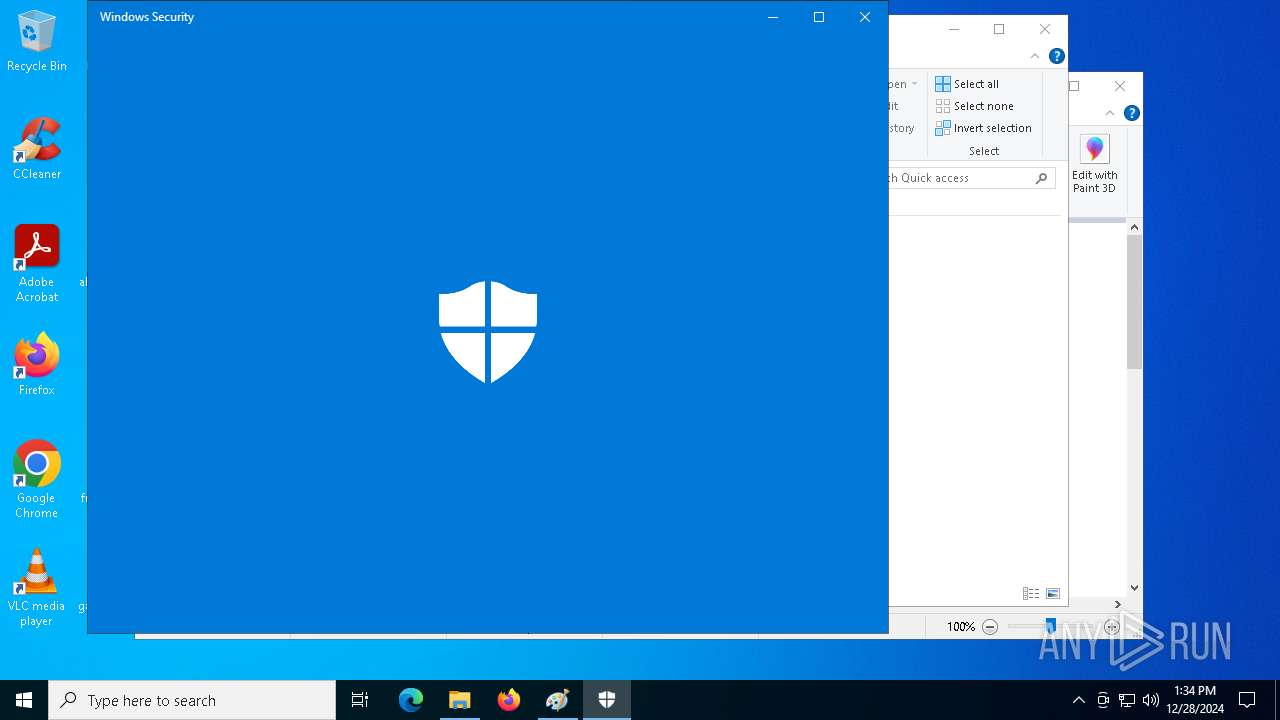Open the volume tray icon
Viewport: 1280px width, 720px height.
pyautogui.click(x=1151, y=700)
